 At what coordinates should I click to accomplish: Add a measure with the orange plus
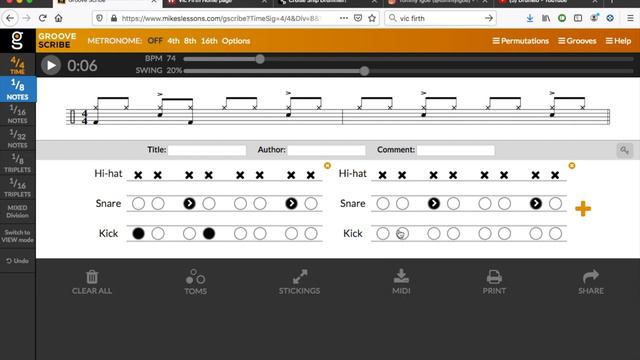click(x=583, y=209)
